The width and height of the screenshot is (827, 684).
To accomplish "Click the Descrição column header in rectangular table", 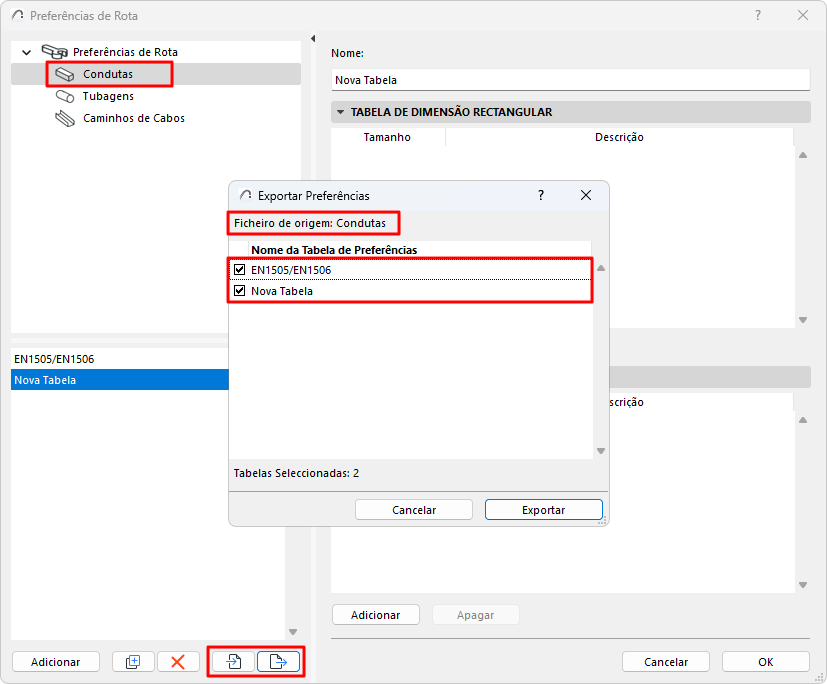I will tap(619, 137).
